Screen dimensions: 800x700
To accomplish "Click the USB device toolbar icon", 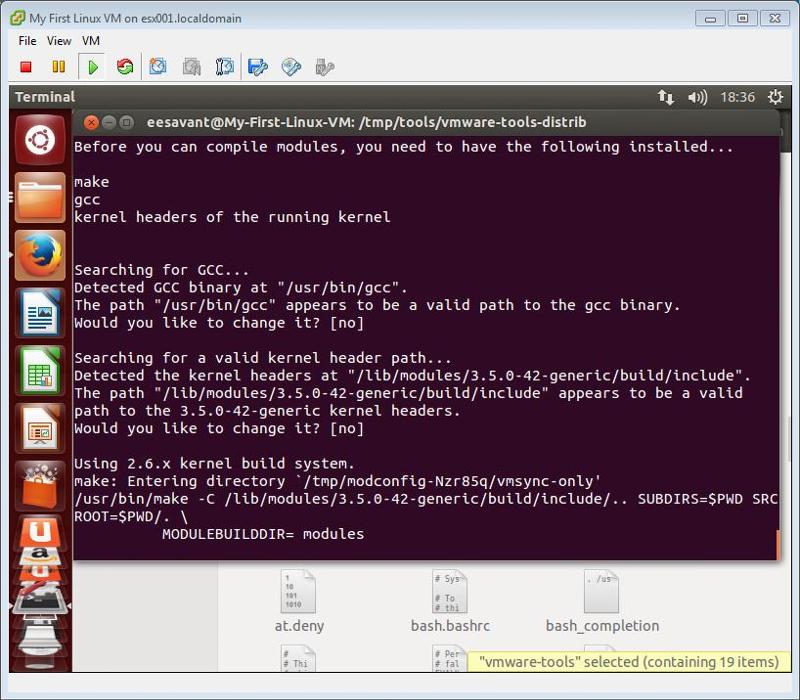I will pos(324,67).
